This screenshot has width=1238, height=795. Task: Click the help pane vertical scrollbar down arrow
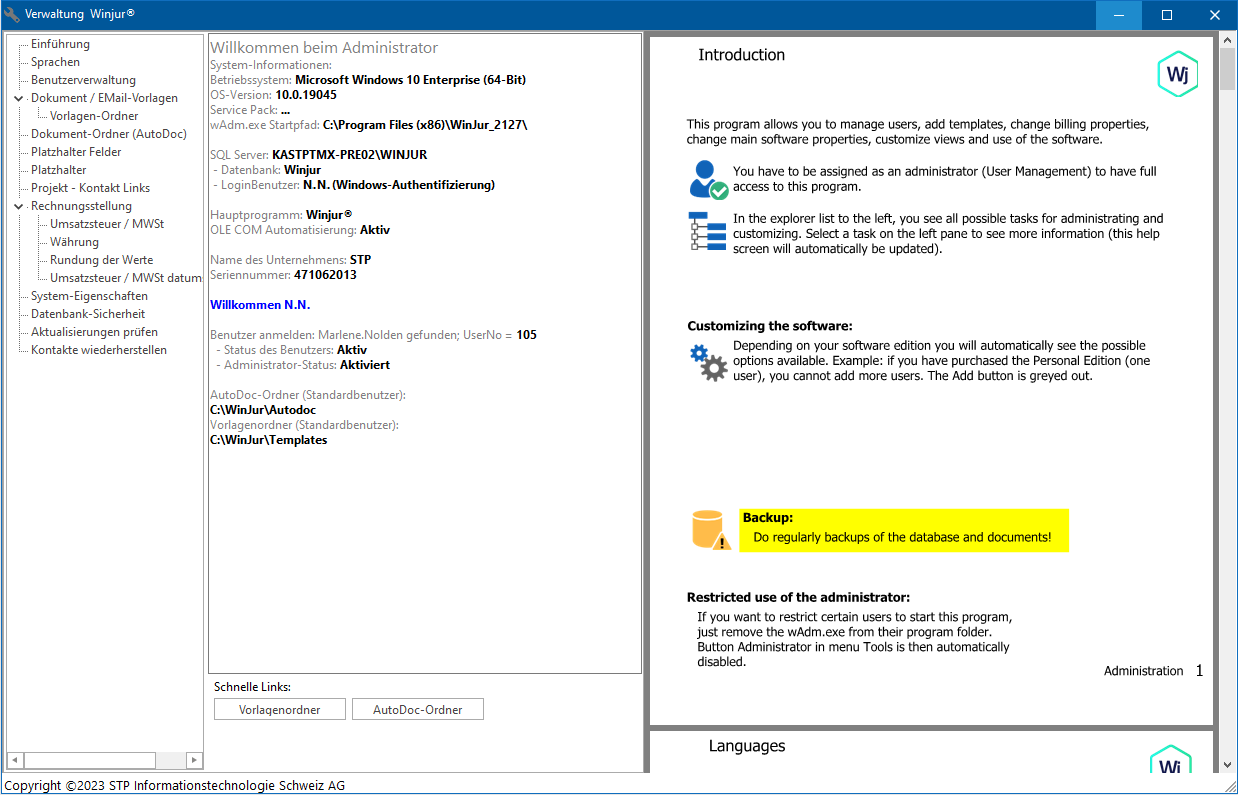(x=1228, y=764)
